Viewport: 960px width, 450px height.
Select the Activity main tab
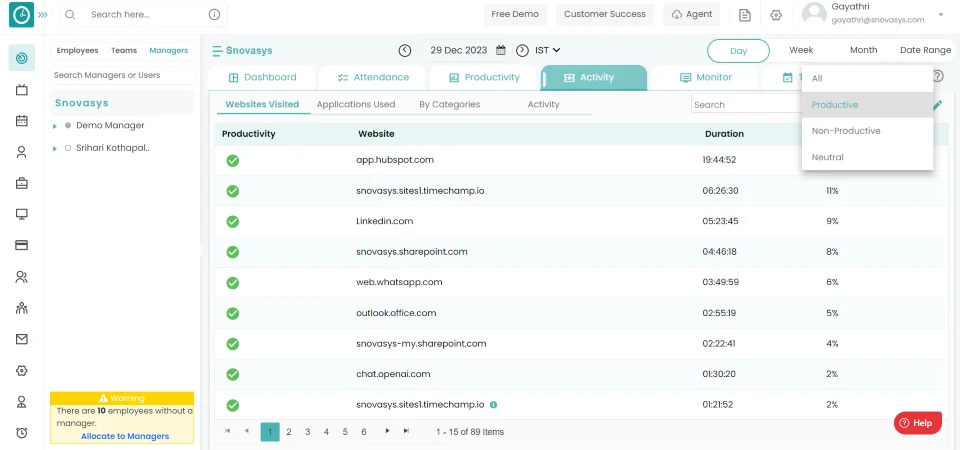pos(594,77)
